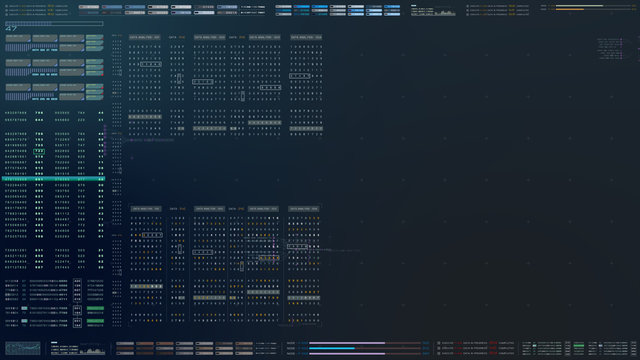Click the histogram graph in top bar
Screen dimensions: 640x360
pyautogui.click(x=445, y=13)
